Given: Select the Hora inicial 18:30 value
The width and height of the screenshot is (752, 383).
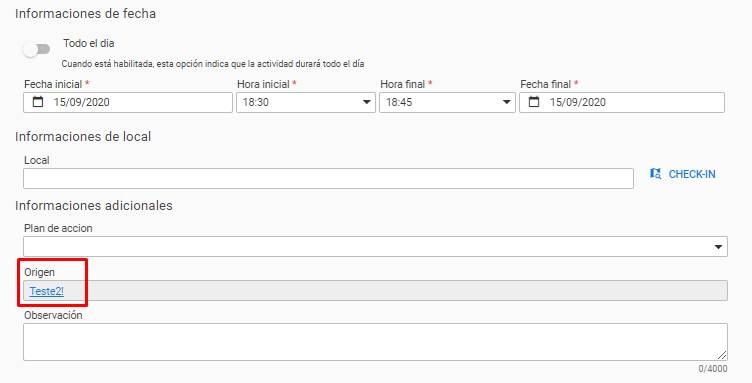Looking at the screenshot, I should click(256, 102).
